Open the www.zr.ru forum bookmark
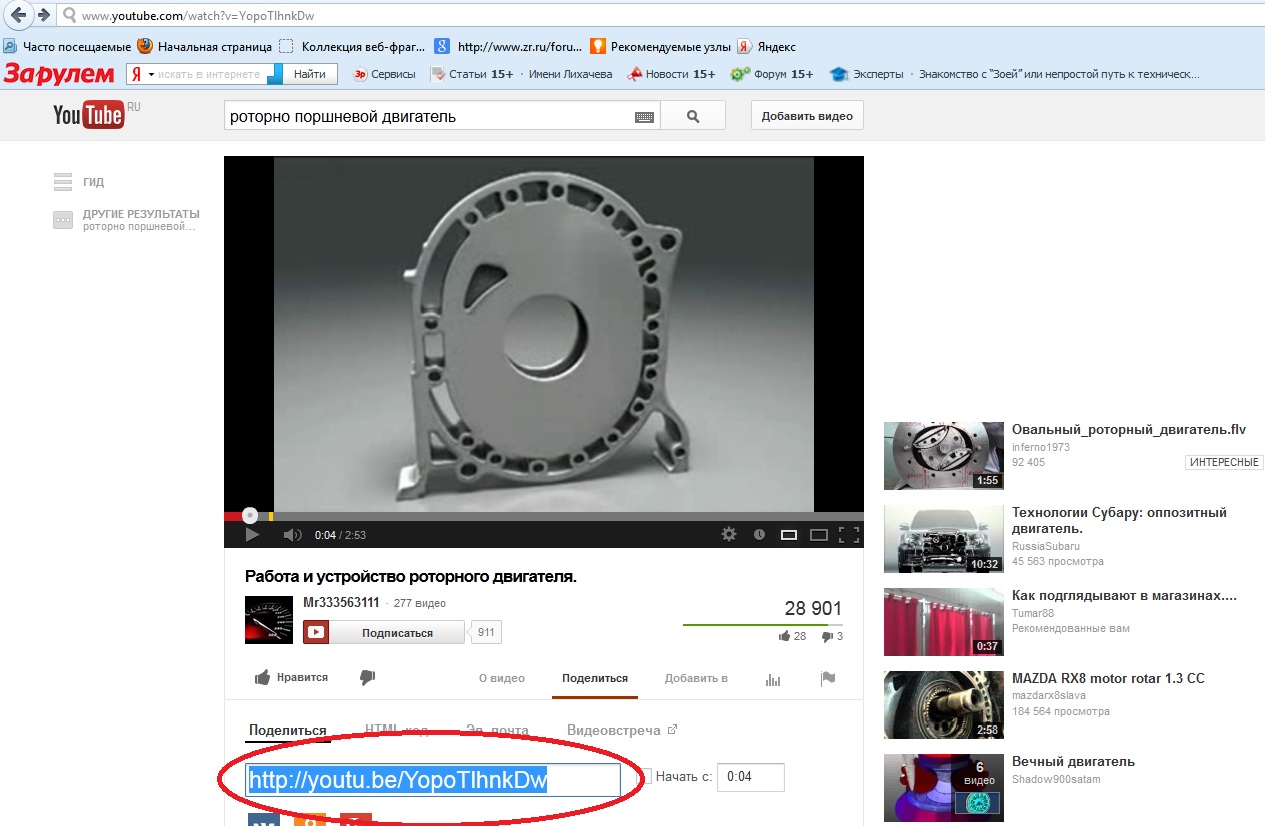 (x=509, y=46)
